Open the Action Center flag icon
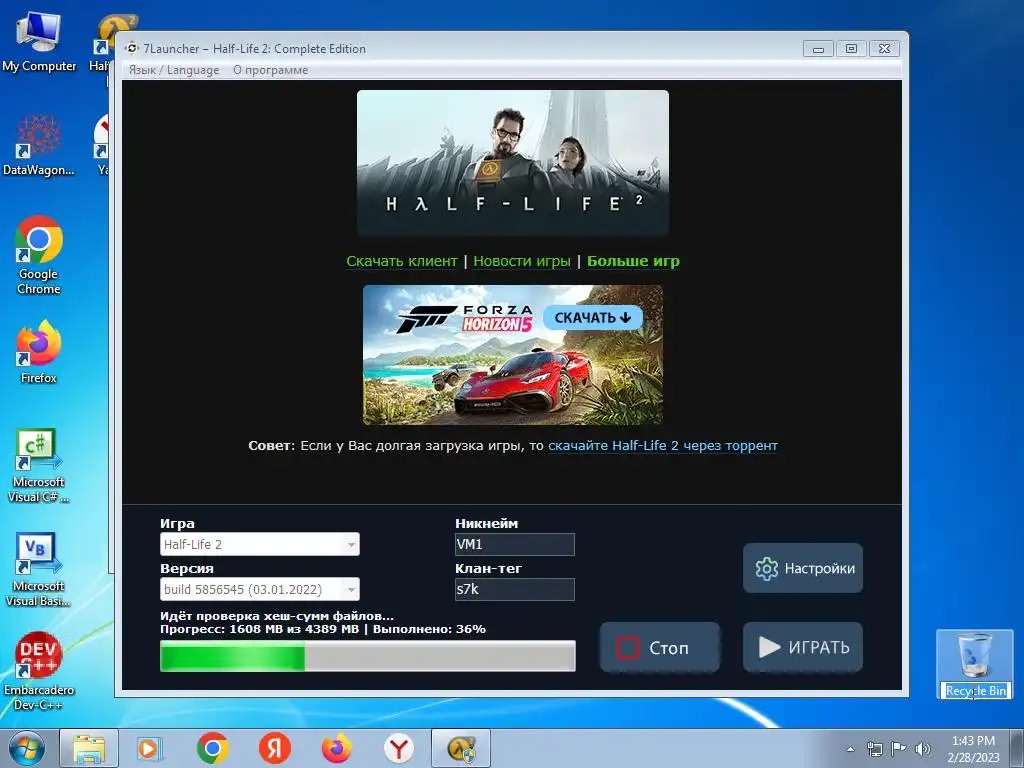This screenshot has width=1024, height=768. click(x=899, y=749)
